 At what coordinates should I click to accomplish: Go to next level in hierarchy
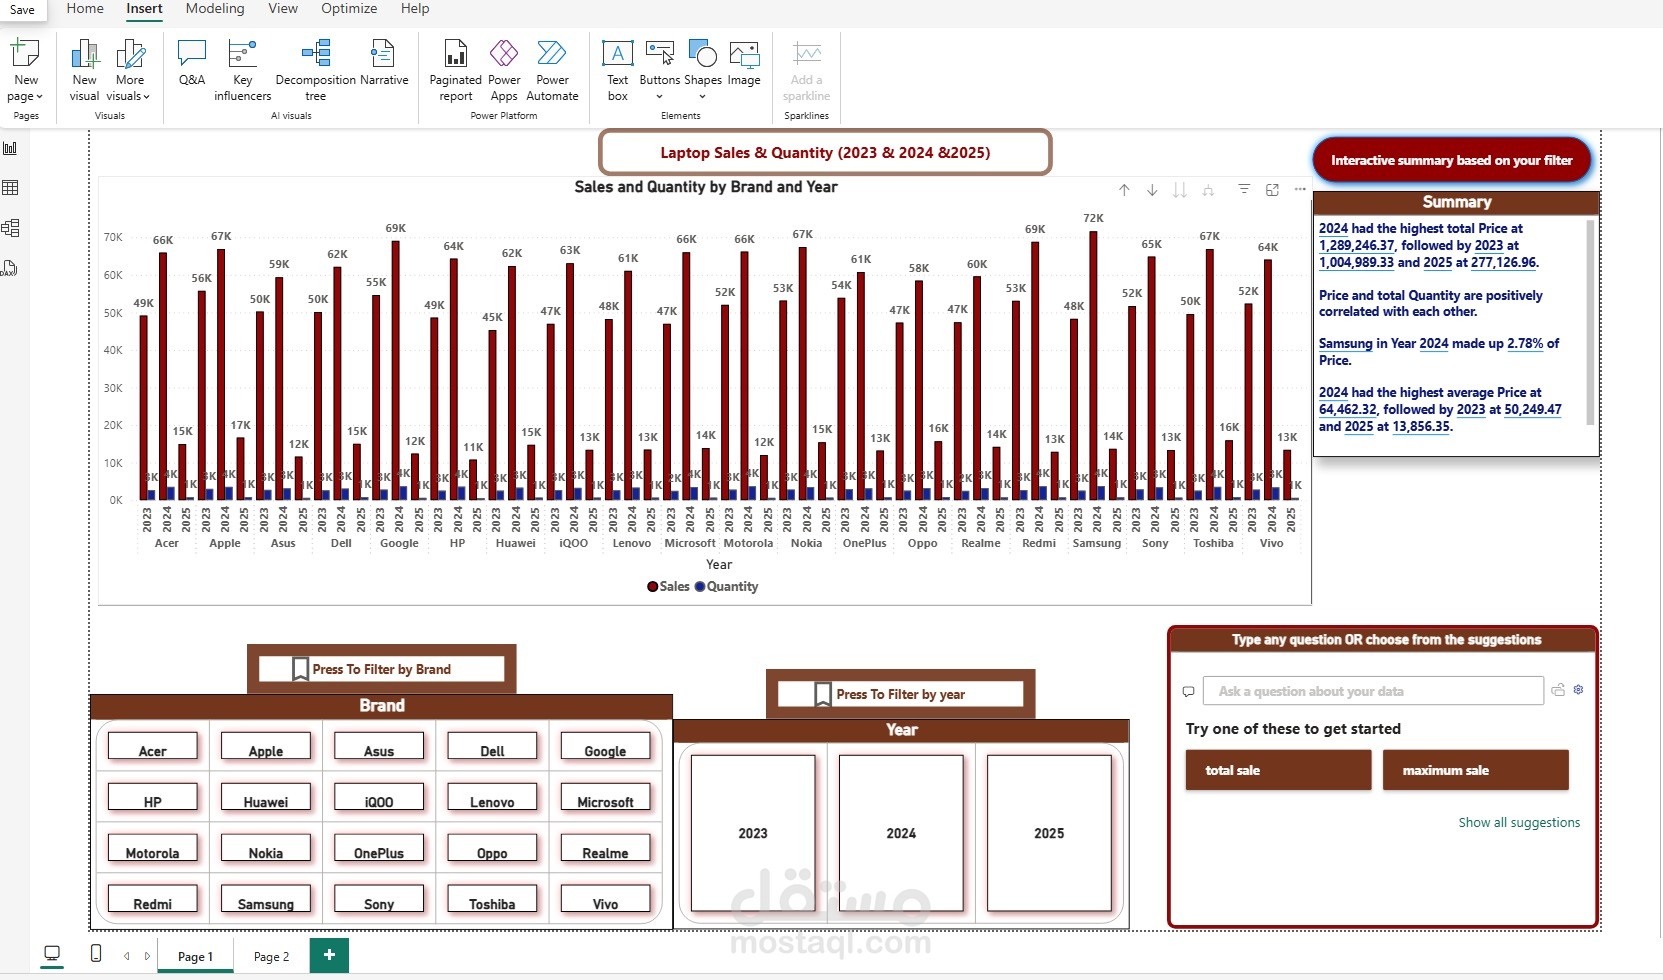1180,190
